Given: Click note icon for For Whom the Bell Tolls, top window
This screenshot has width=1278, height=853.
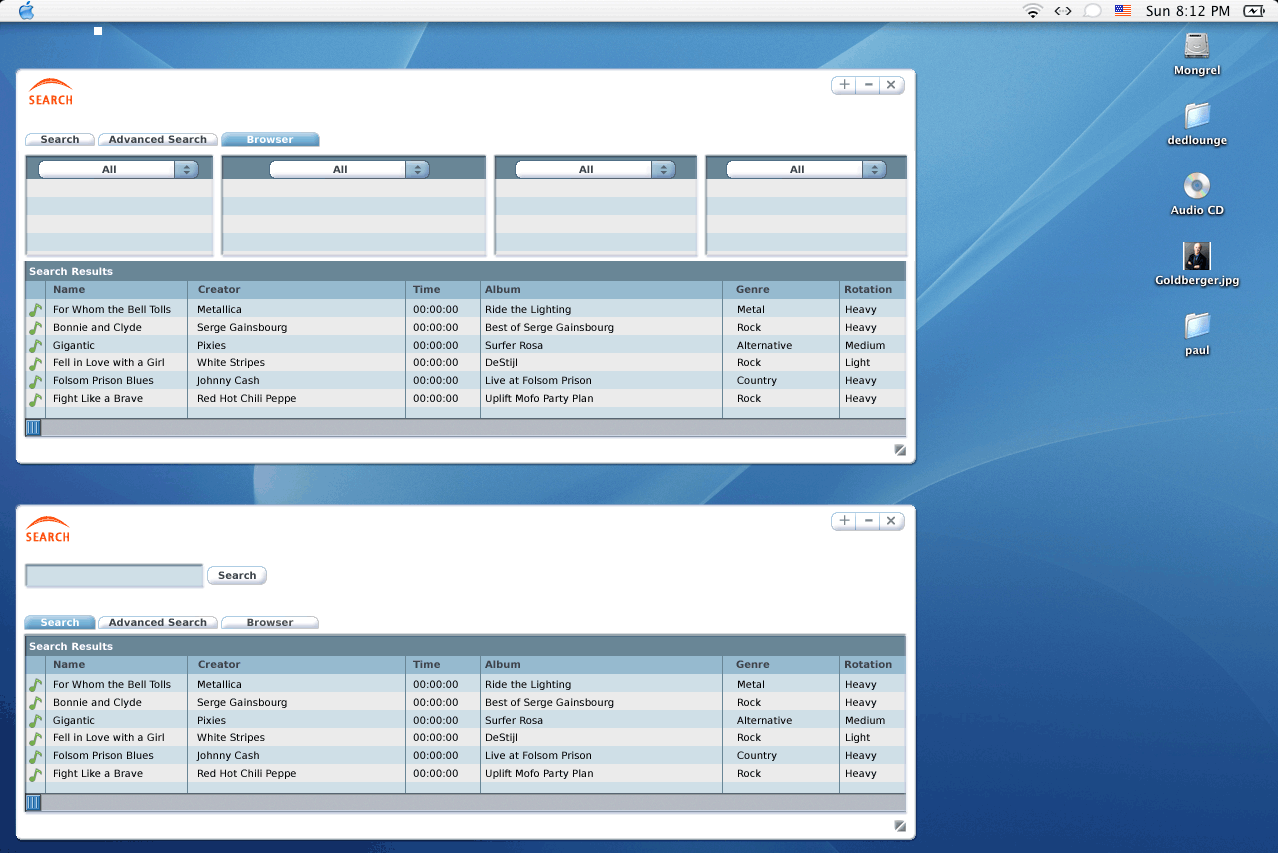Looking at the screenshot, I should [x=35, y=310].
